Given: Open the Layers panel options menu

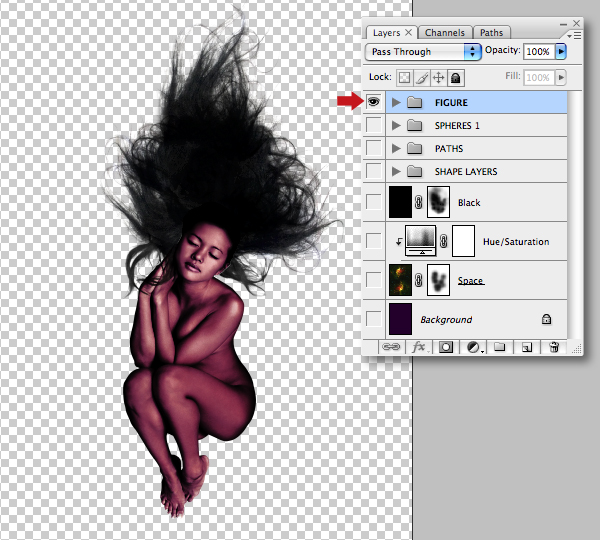Looking at the screenshot, I should [575, 36].
